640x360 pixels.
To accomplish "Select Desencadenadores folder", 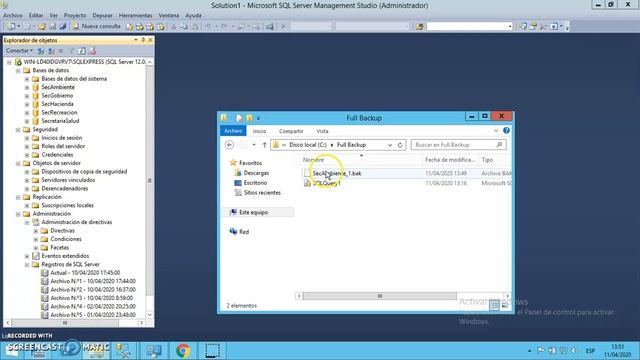I will (64, 189).
